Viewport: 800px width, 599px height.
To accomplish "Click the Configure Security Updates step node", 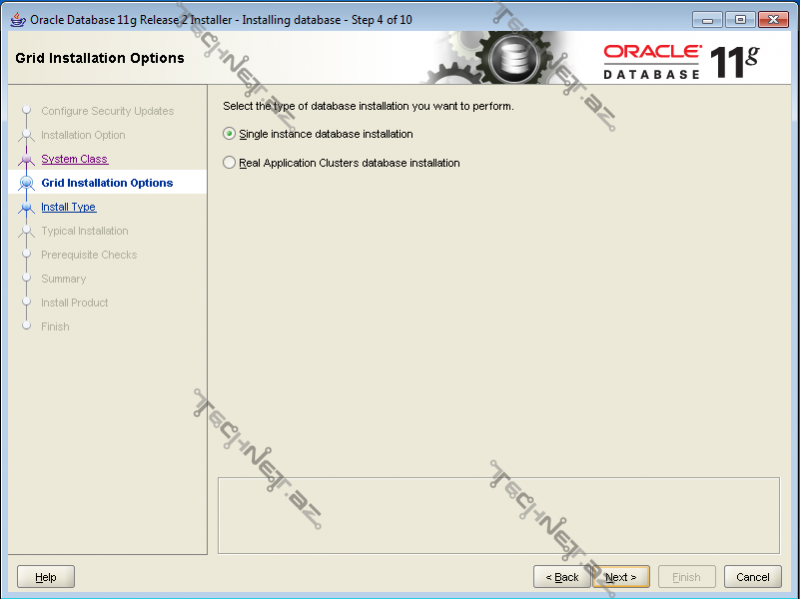I will pos(27,110).
